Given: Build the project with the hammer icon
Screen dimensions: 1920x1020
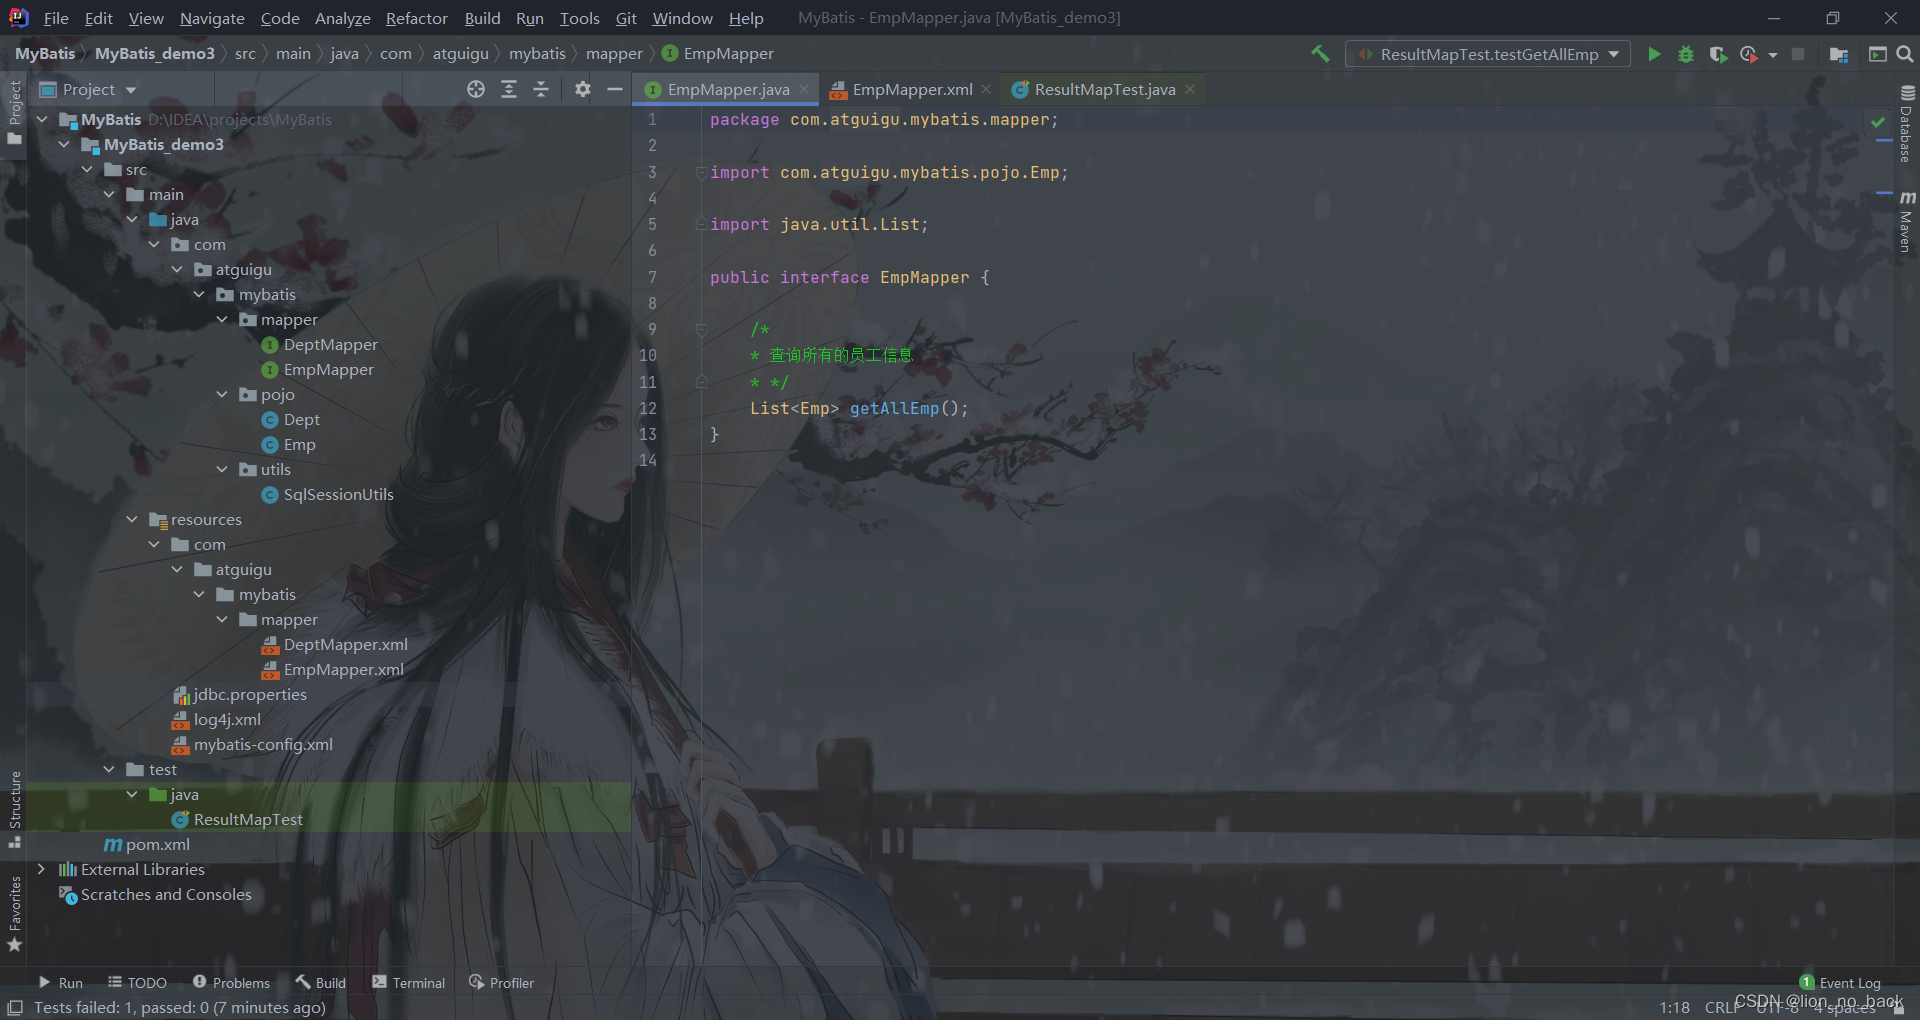Looking at the screenshot, I should coord(1320,54).
